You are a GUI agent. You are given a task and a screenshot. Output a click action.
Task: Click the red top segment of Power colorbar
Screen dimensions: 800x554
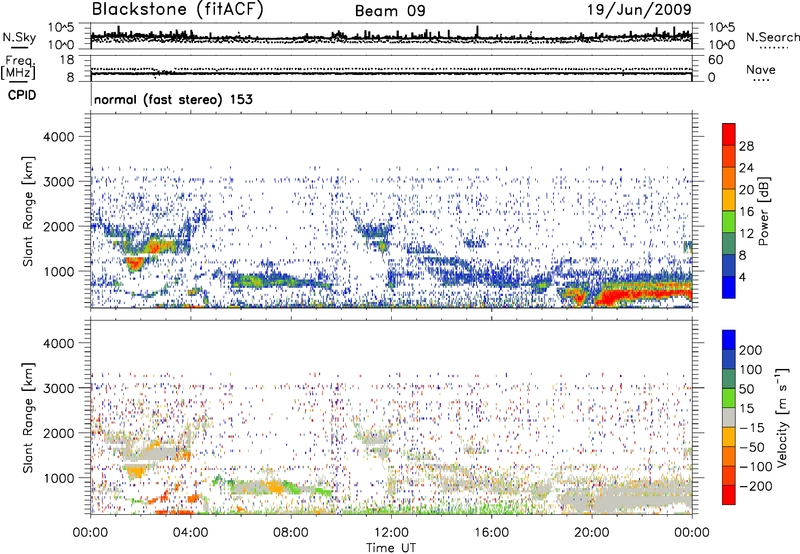[x=729, y=134]
